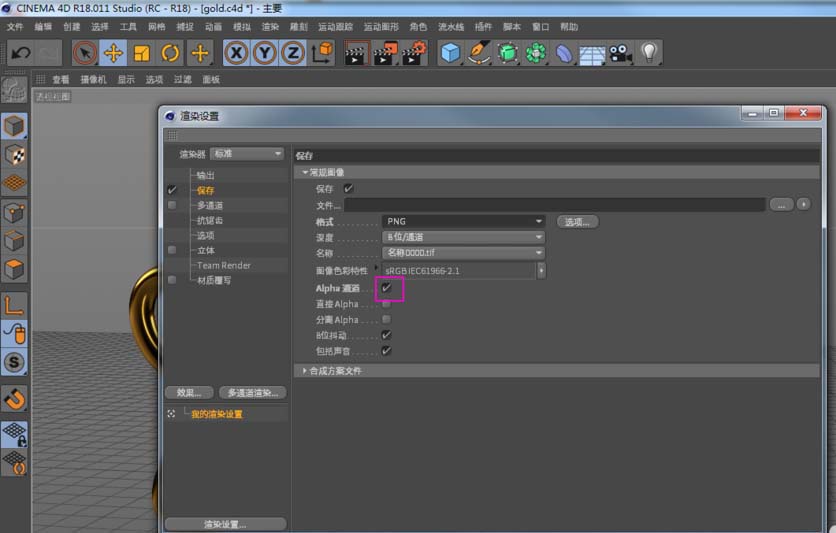
Task: Click the camera icon in the toolbar
Action: tap(621, 53)
